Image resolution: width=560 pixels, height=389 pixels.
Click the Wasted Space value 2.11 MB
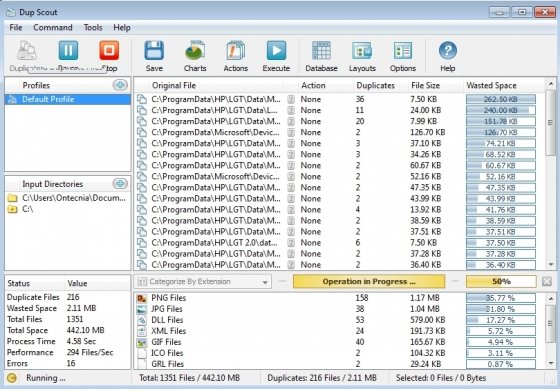[x=81, y=308]
